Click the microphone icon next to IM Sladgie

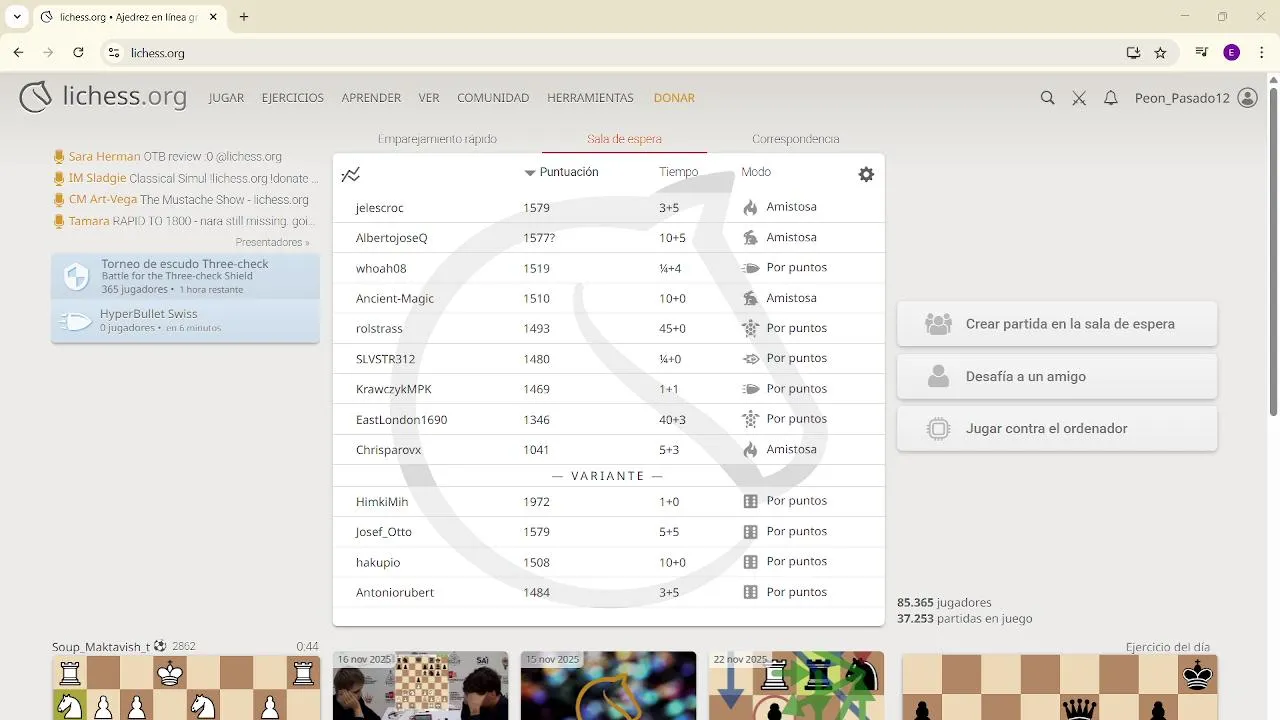pyautogui.click(x=59, y=178)
